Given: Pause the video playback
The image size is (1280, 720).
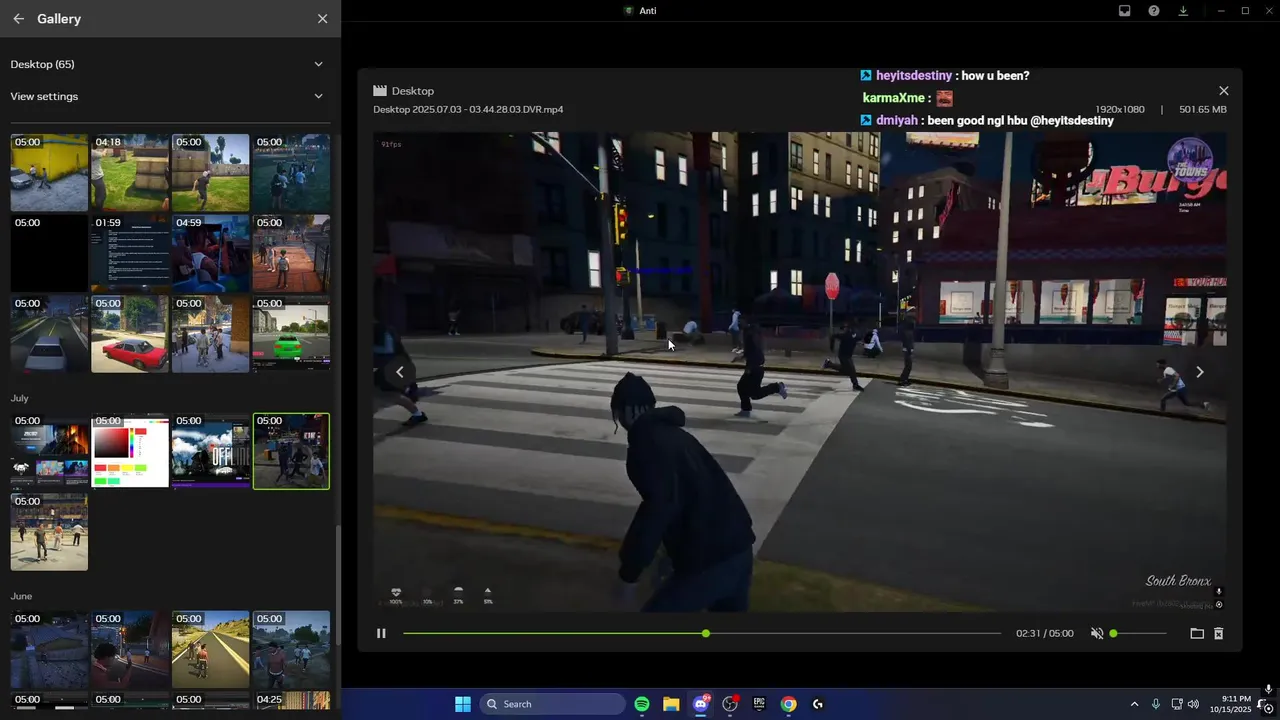Looking at the screenshot, I should (381, 633).
